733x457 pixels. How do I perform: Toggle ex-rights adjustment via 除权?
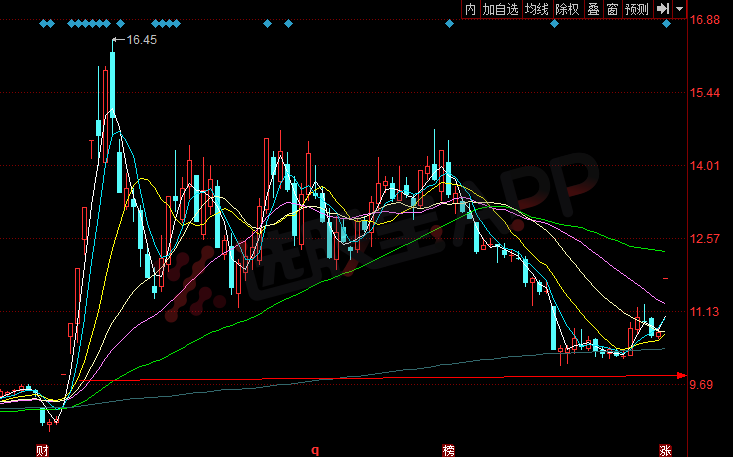(568, 9)
